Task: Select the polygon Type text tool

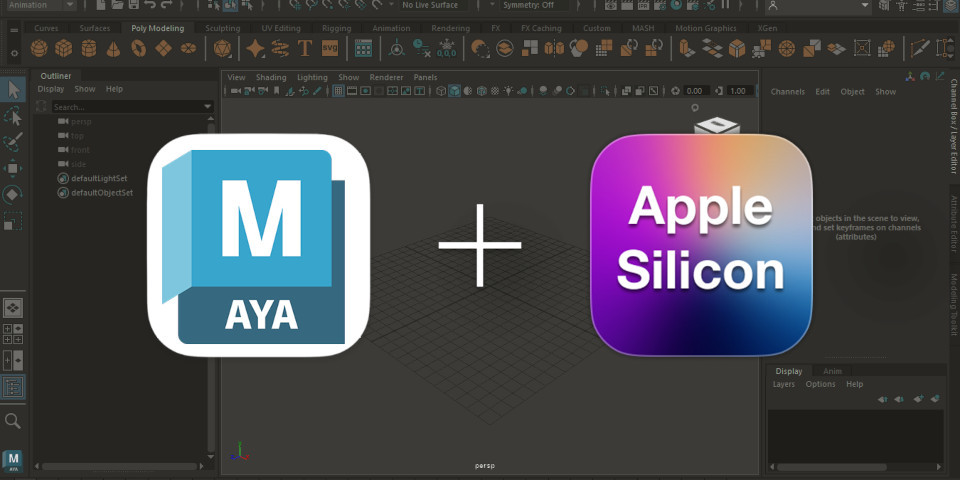Action: [x=305, y=48]
